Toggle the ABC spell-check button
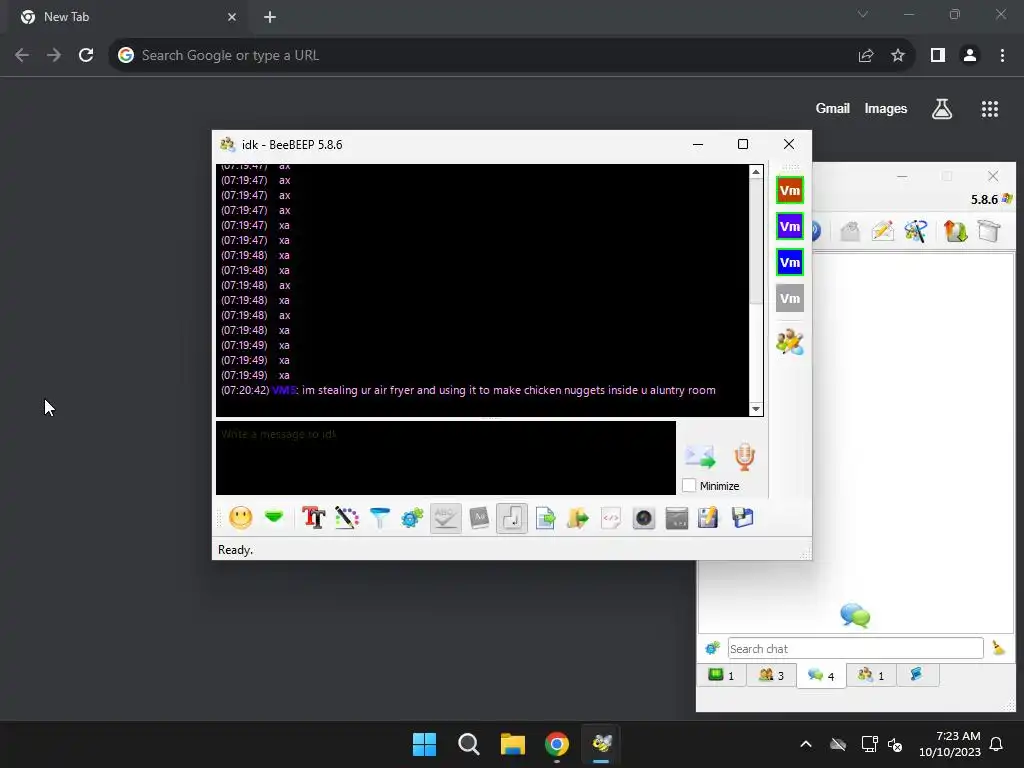Image resolution: width=1024 pixels, height=768 pixels. (x=446, y=518)
